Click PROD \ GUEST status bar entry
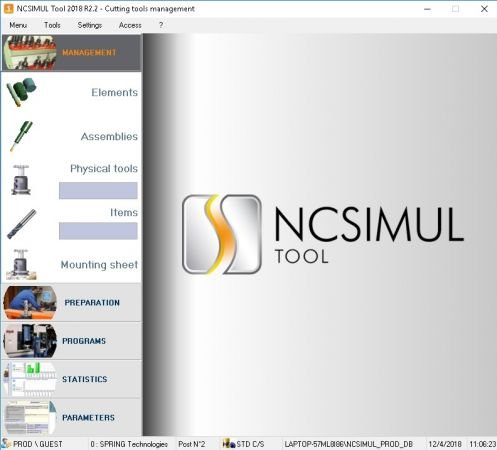 click(38, 444)
